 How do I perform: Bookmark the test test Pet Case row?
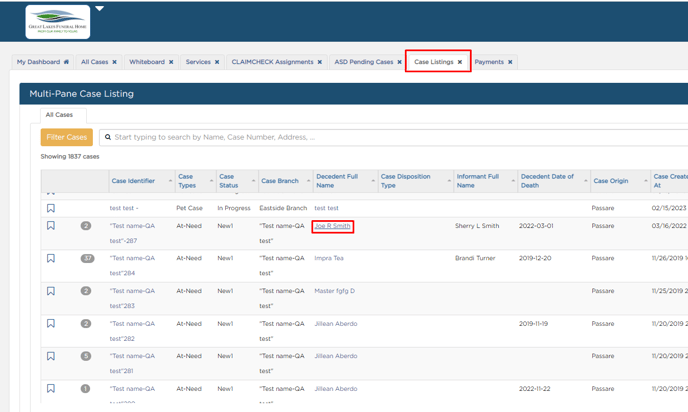click(51, 208)
